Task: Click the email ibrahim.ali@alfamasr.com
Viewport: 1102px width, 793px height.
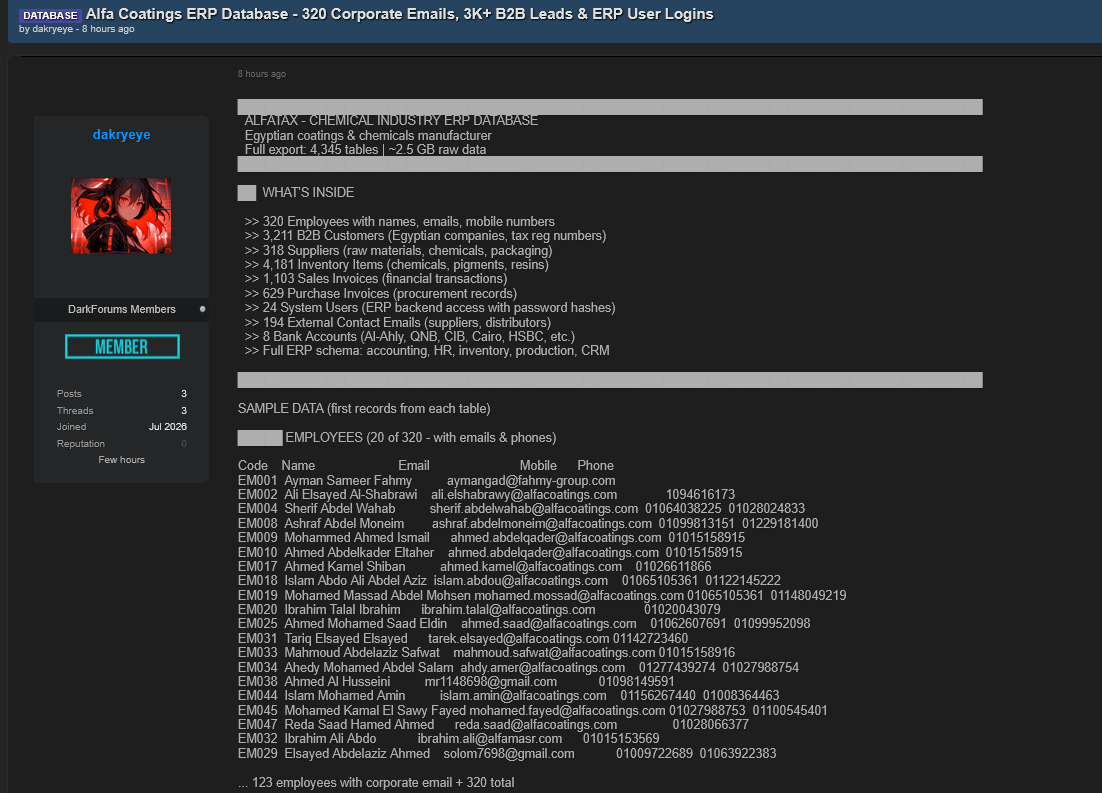Action: tap(490, 739)
